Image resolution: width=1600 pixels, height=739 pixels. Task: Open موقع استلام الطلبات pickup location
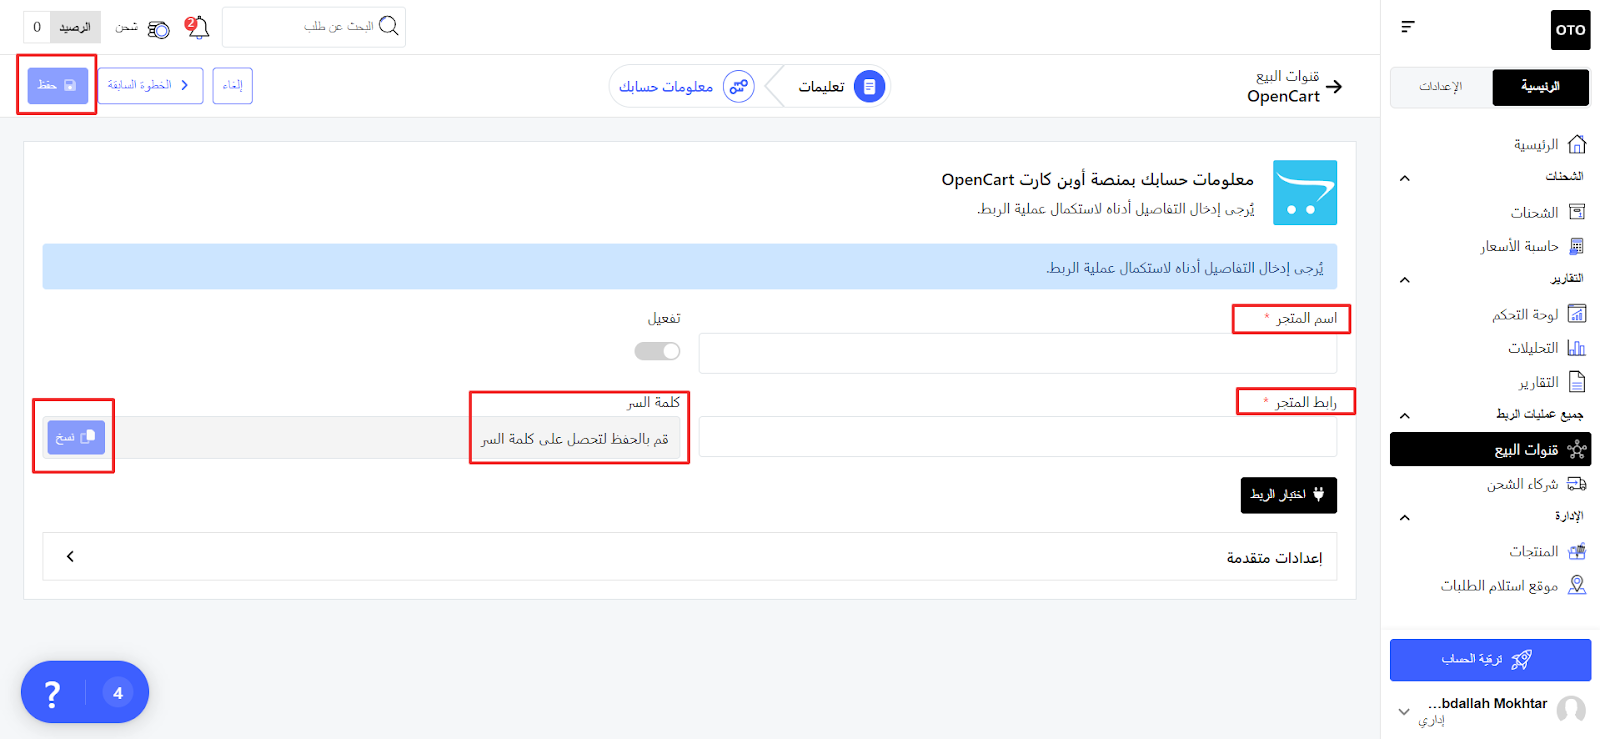click(x=1513, y=585)
